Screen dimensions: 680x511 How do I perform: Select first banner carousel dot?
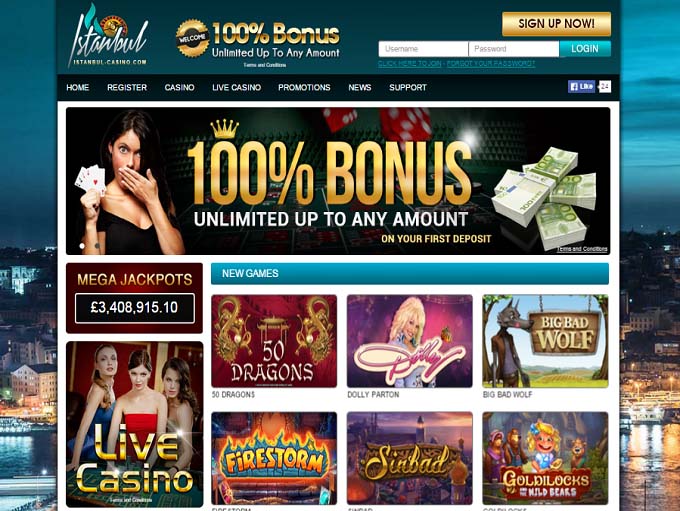click(x=82, y=246)
